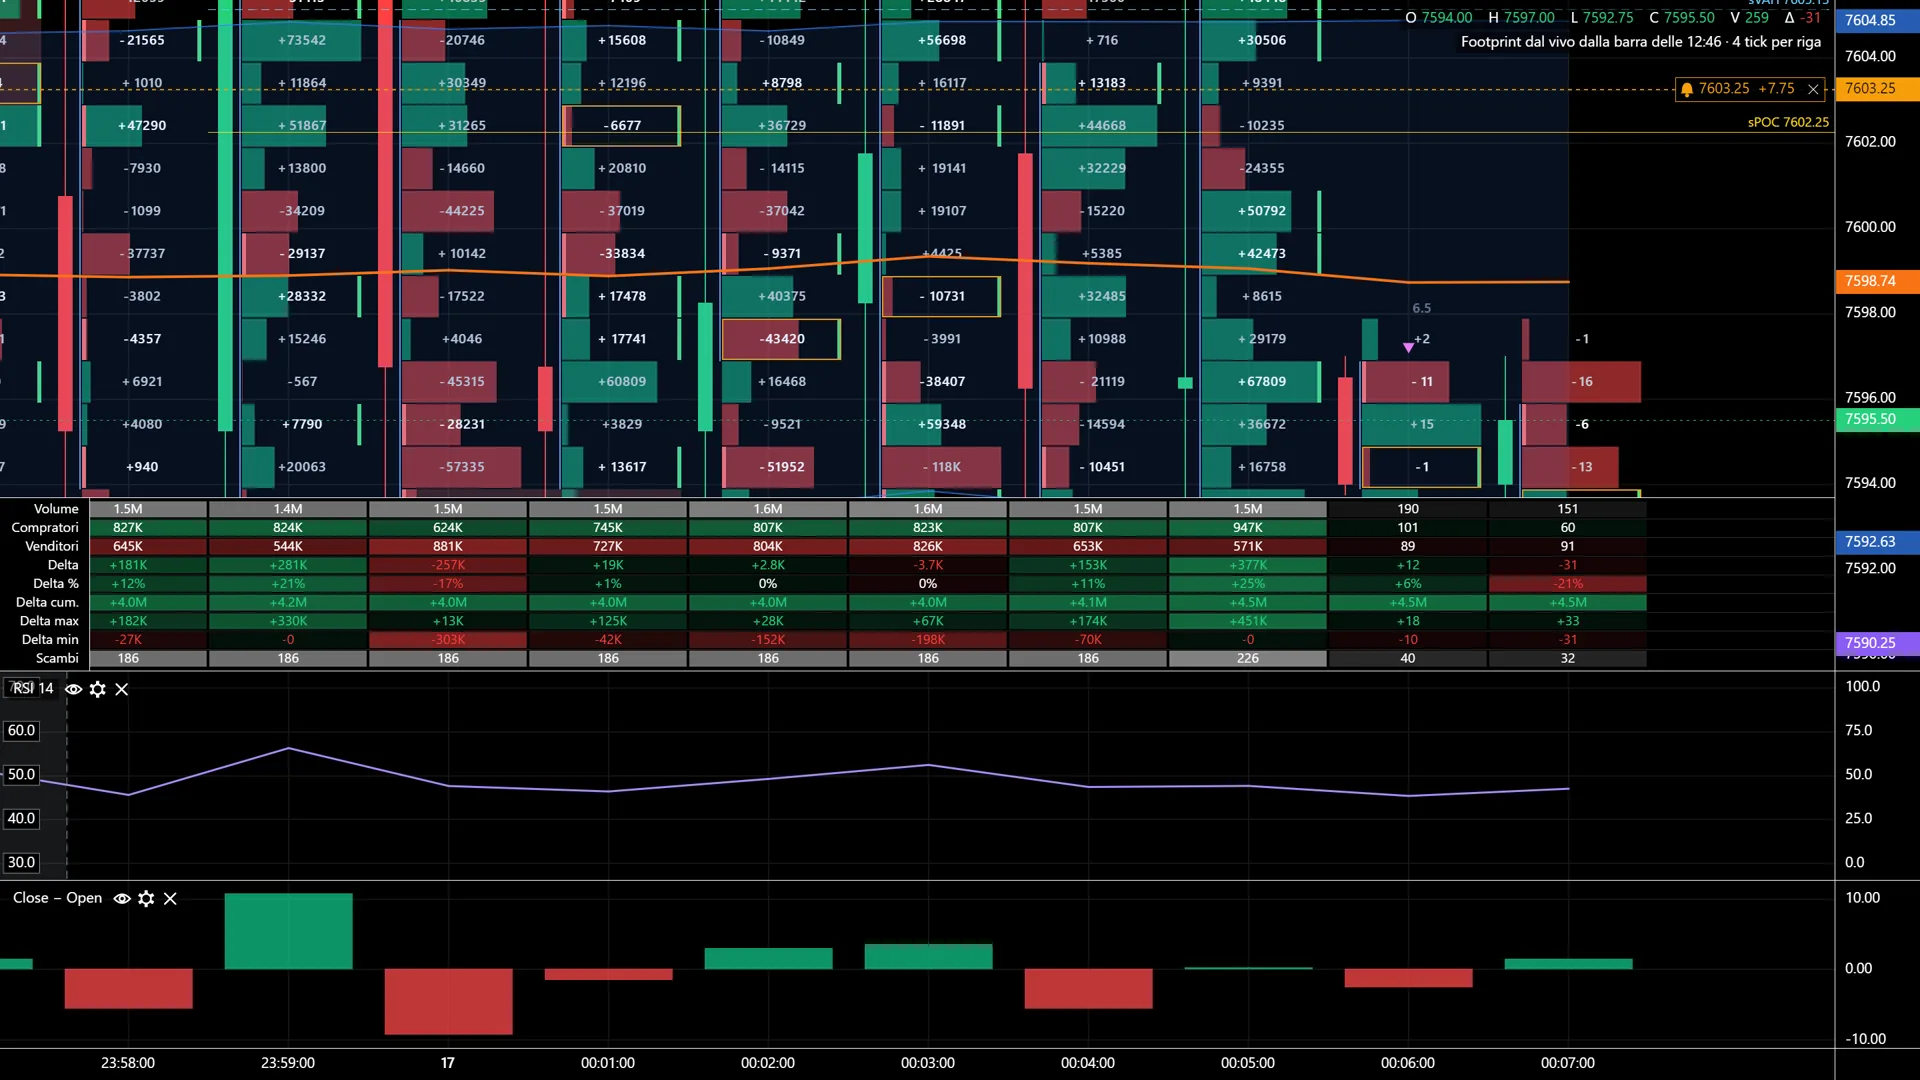Click the tallest green Close – Open bar
This screenshot has width=1920, height=1080.
coord(288,932)
